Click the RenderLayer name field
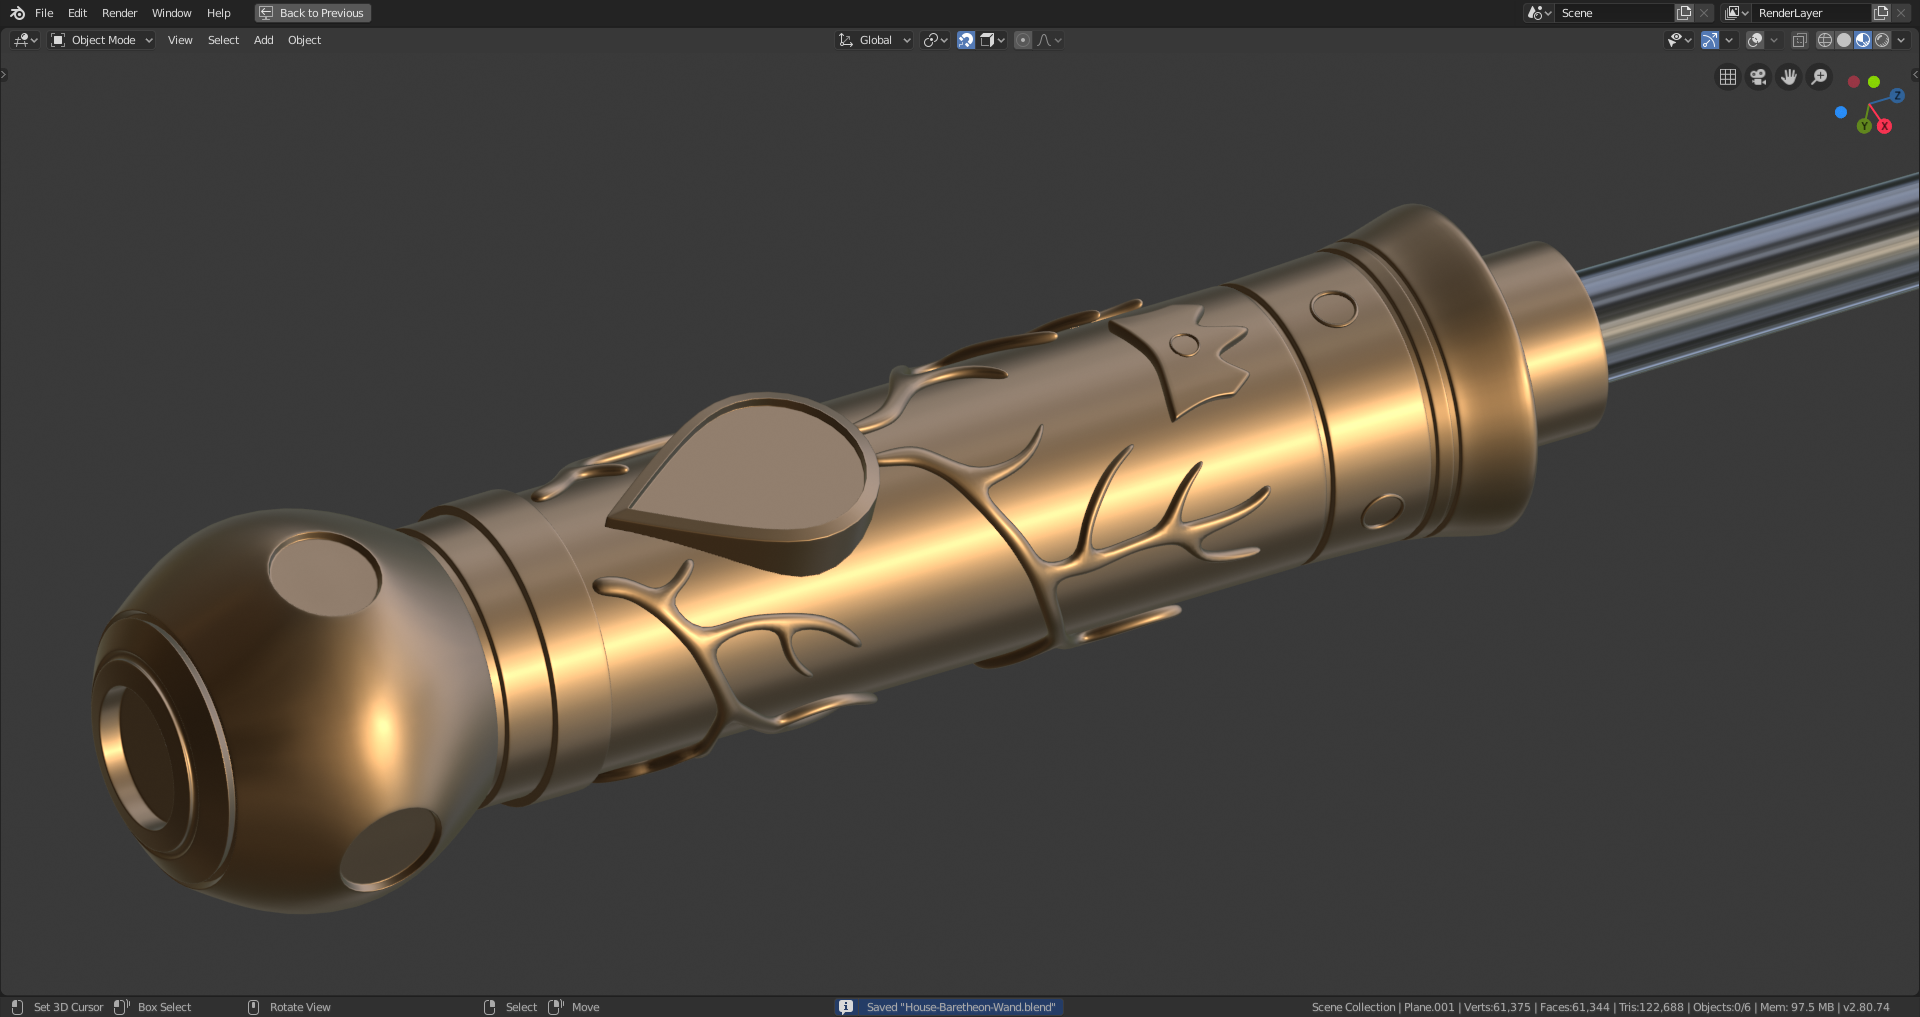Viewport: 1920px width, 1017px height. tap(1812, 13)
